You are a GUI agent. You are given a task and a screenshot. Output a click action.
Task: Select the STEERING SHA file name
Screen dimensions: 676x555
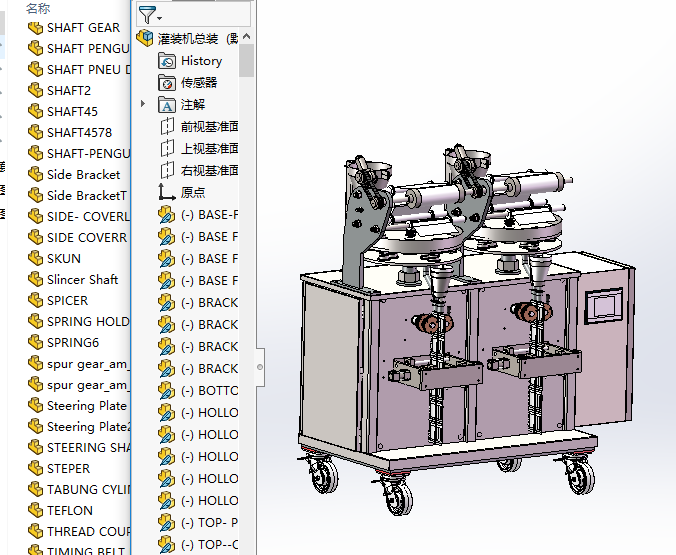88,448
